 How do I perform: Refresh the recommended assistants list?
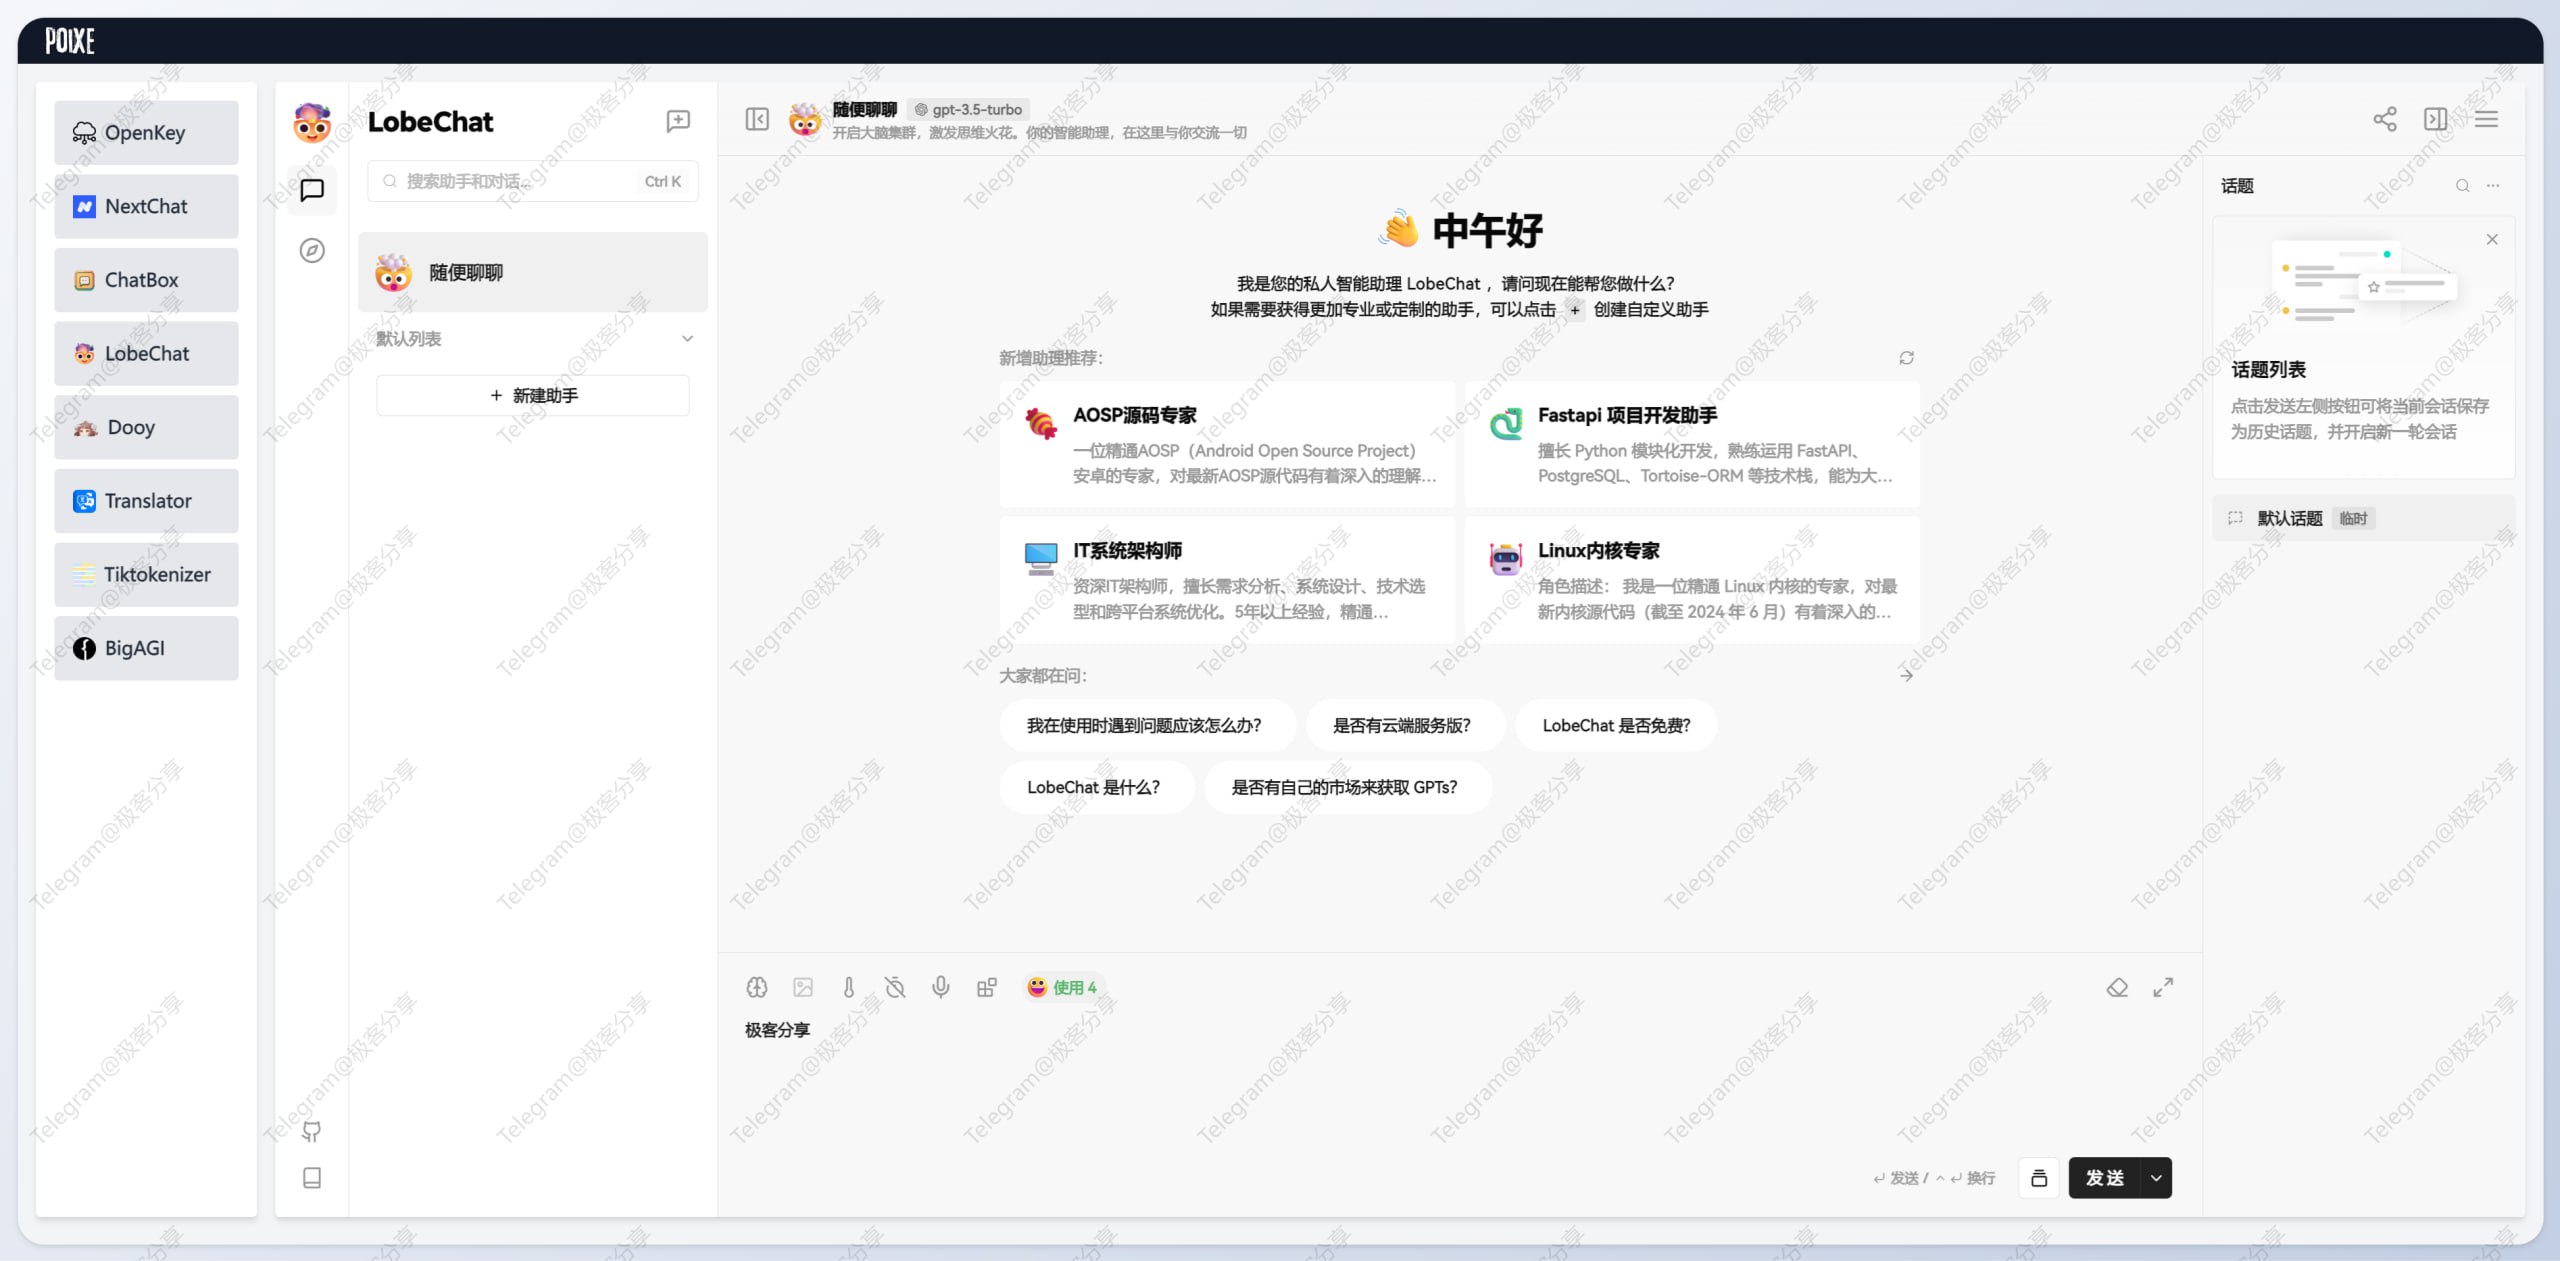point(1907,358)
